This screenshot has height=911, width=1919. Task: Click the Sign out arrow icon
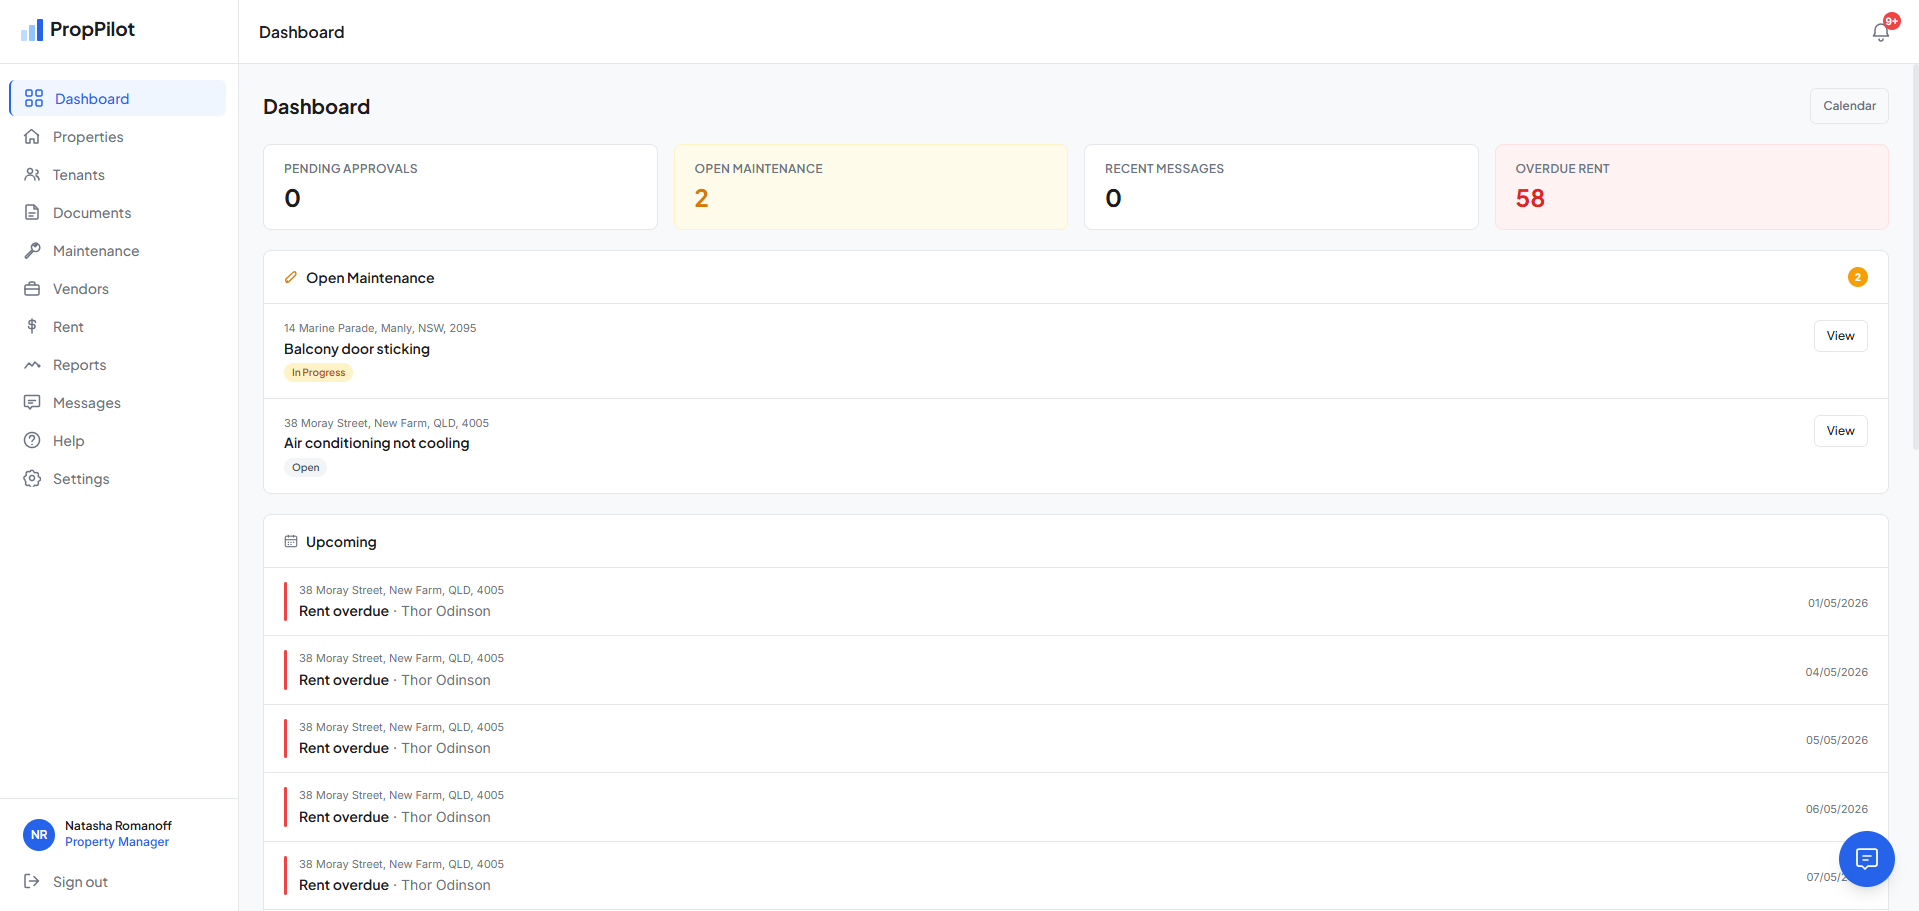[32, 881]
